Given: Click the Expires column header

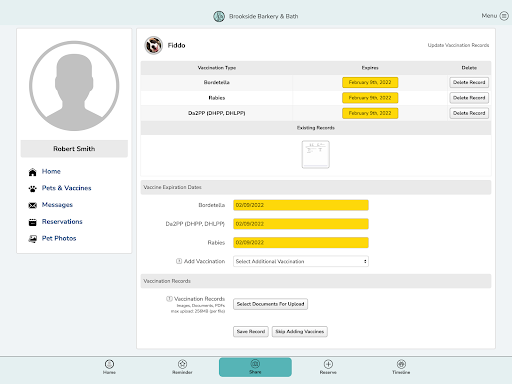Looking at the screenshot, I should 370,68.
